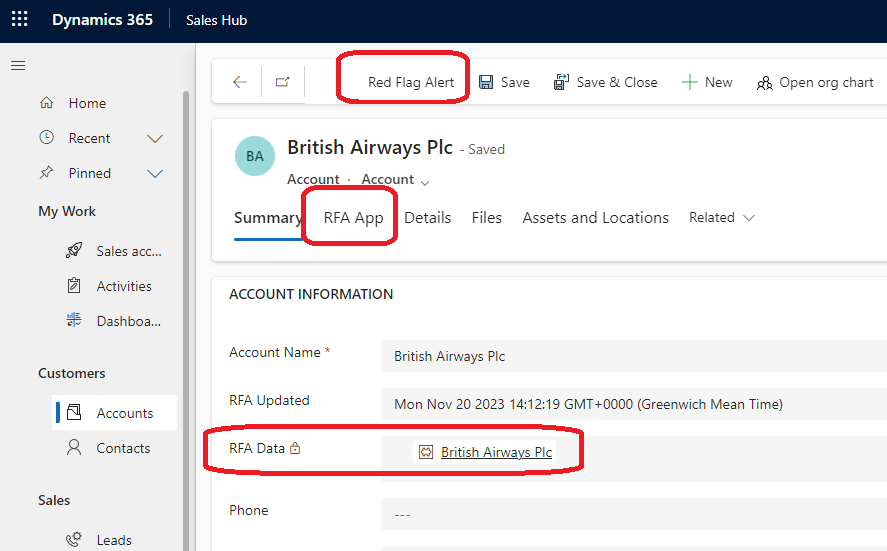The image size is (887, 551).
Task: Click the Dashboards icon in sidebar
Action: tap(74, 320)
